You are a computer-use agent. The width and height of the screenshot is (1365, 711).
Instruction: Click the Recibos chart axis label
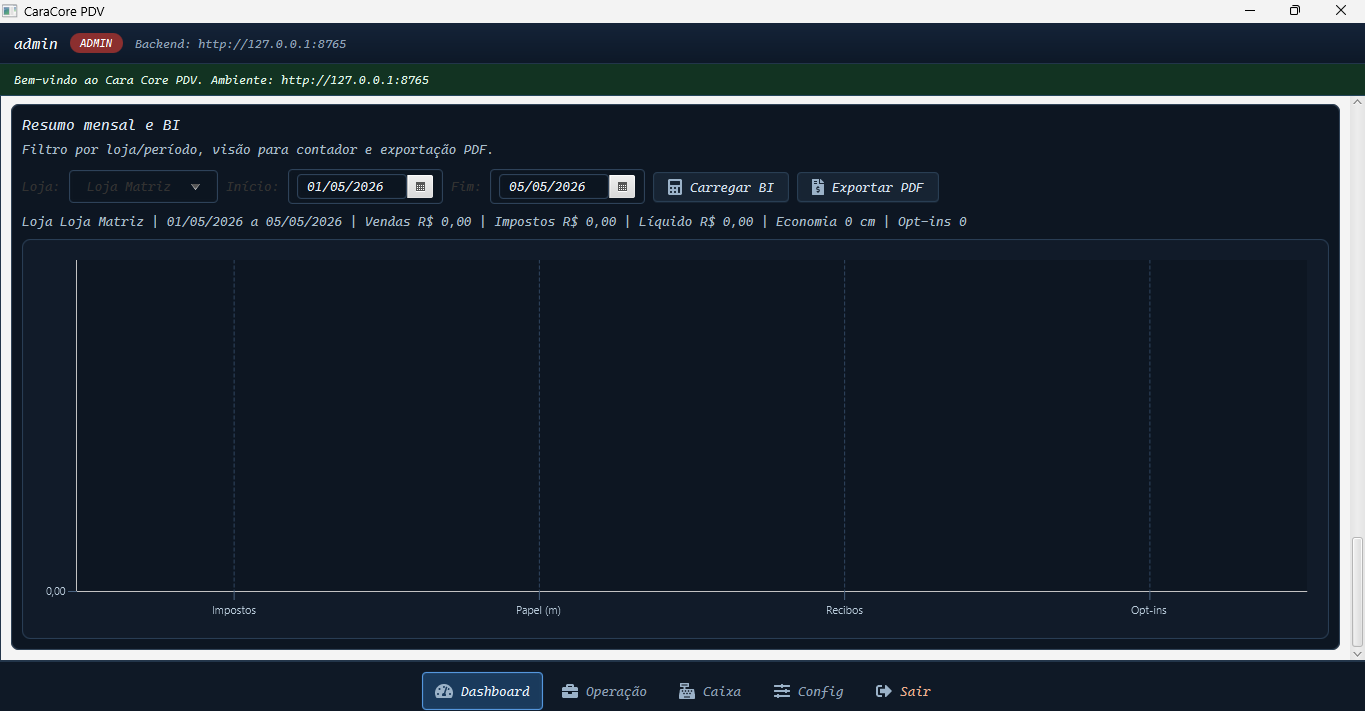click(844, 610)
